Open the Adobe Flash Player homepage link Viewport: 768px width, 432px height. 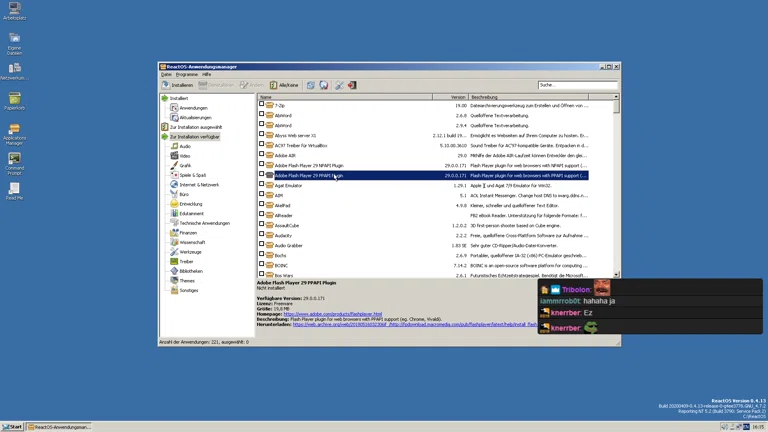(x=333, y=314)
